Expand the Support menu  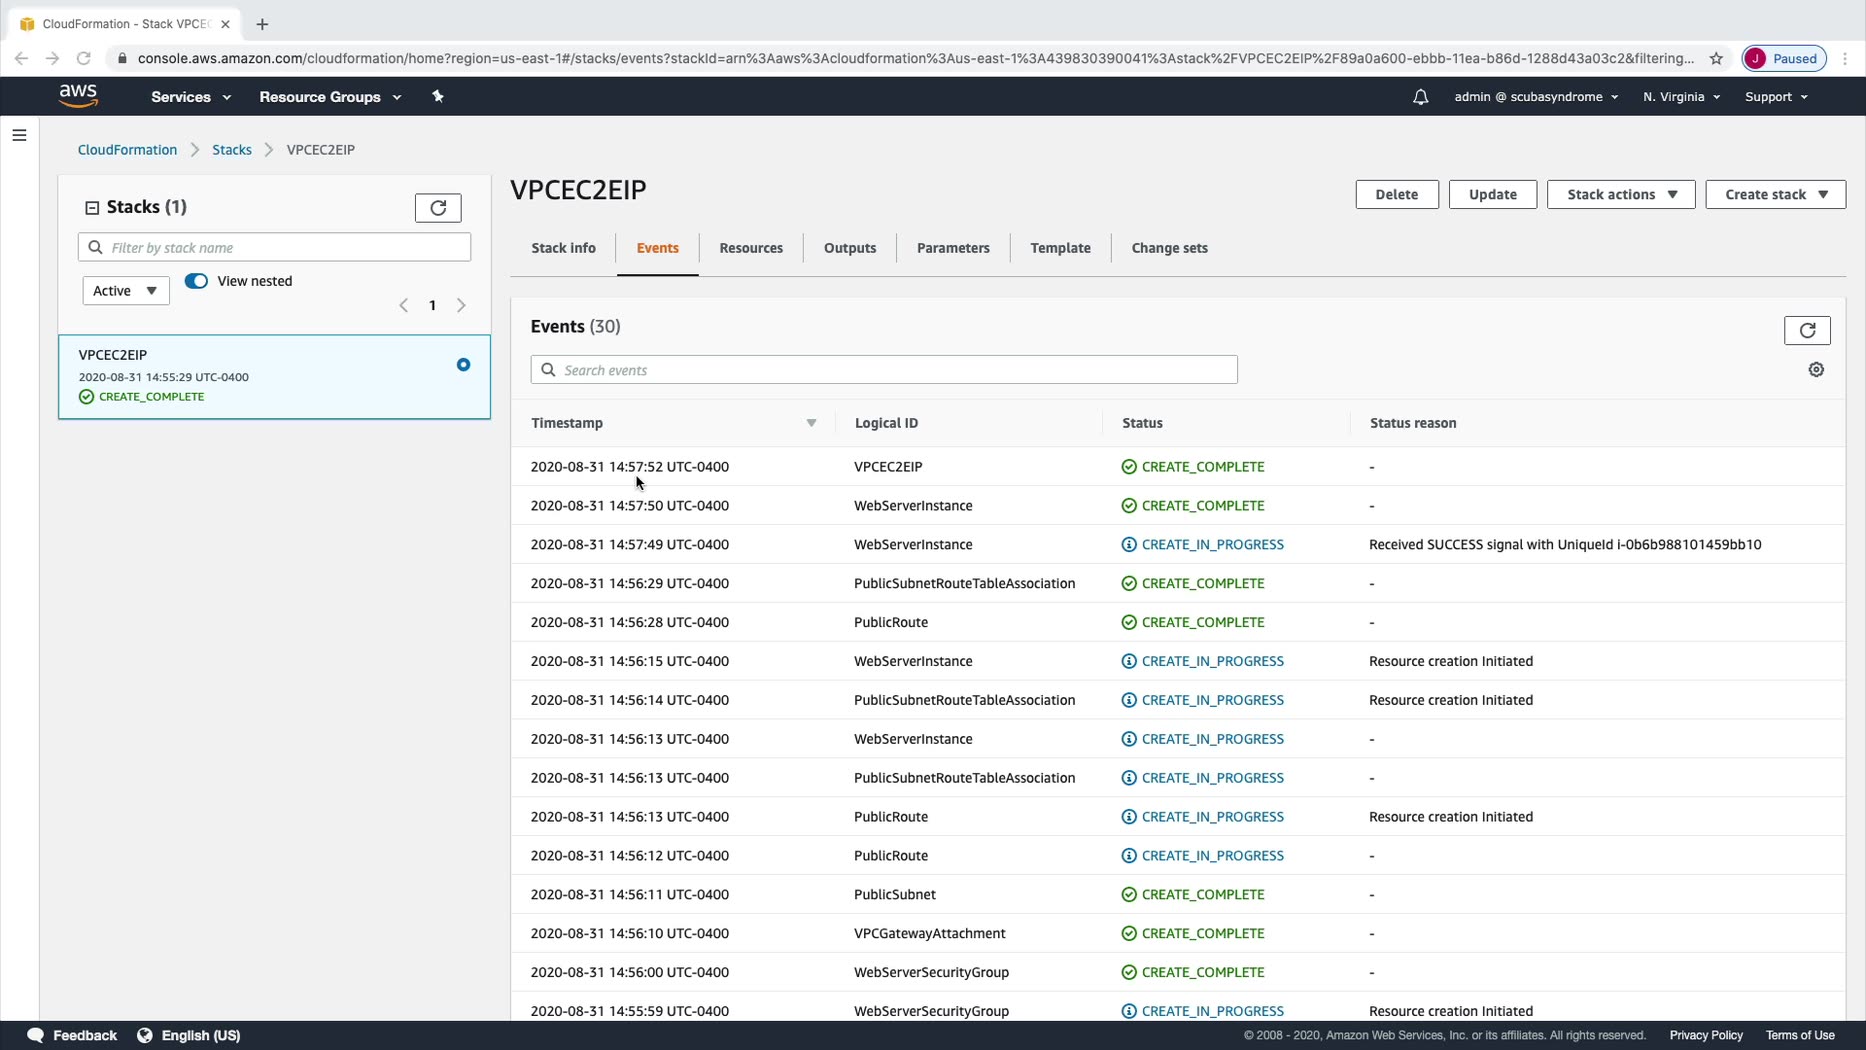(1776, 97)
